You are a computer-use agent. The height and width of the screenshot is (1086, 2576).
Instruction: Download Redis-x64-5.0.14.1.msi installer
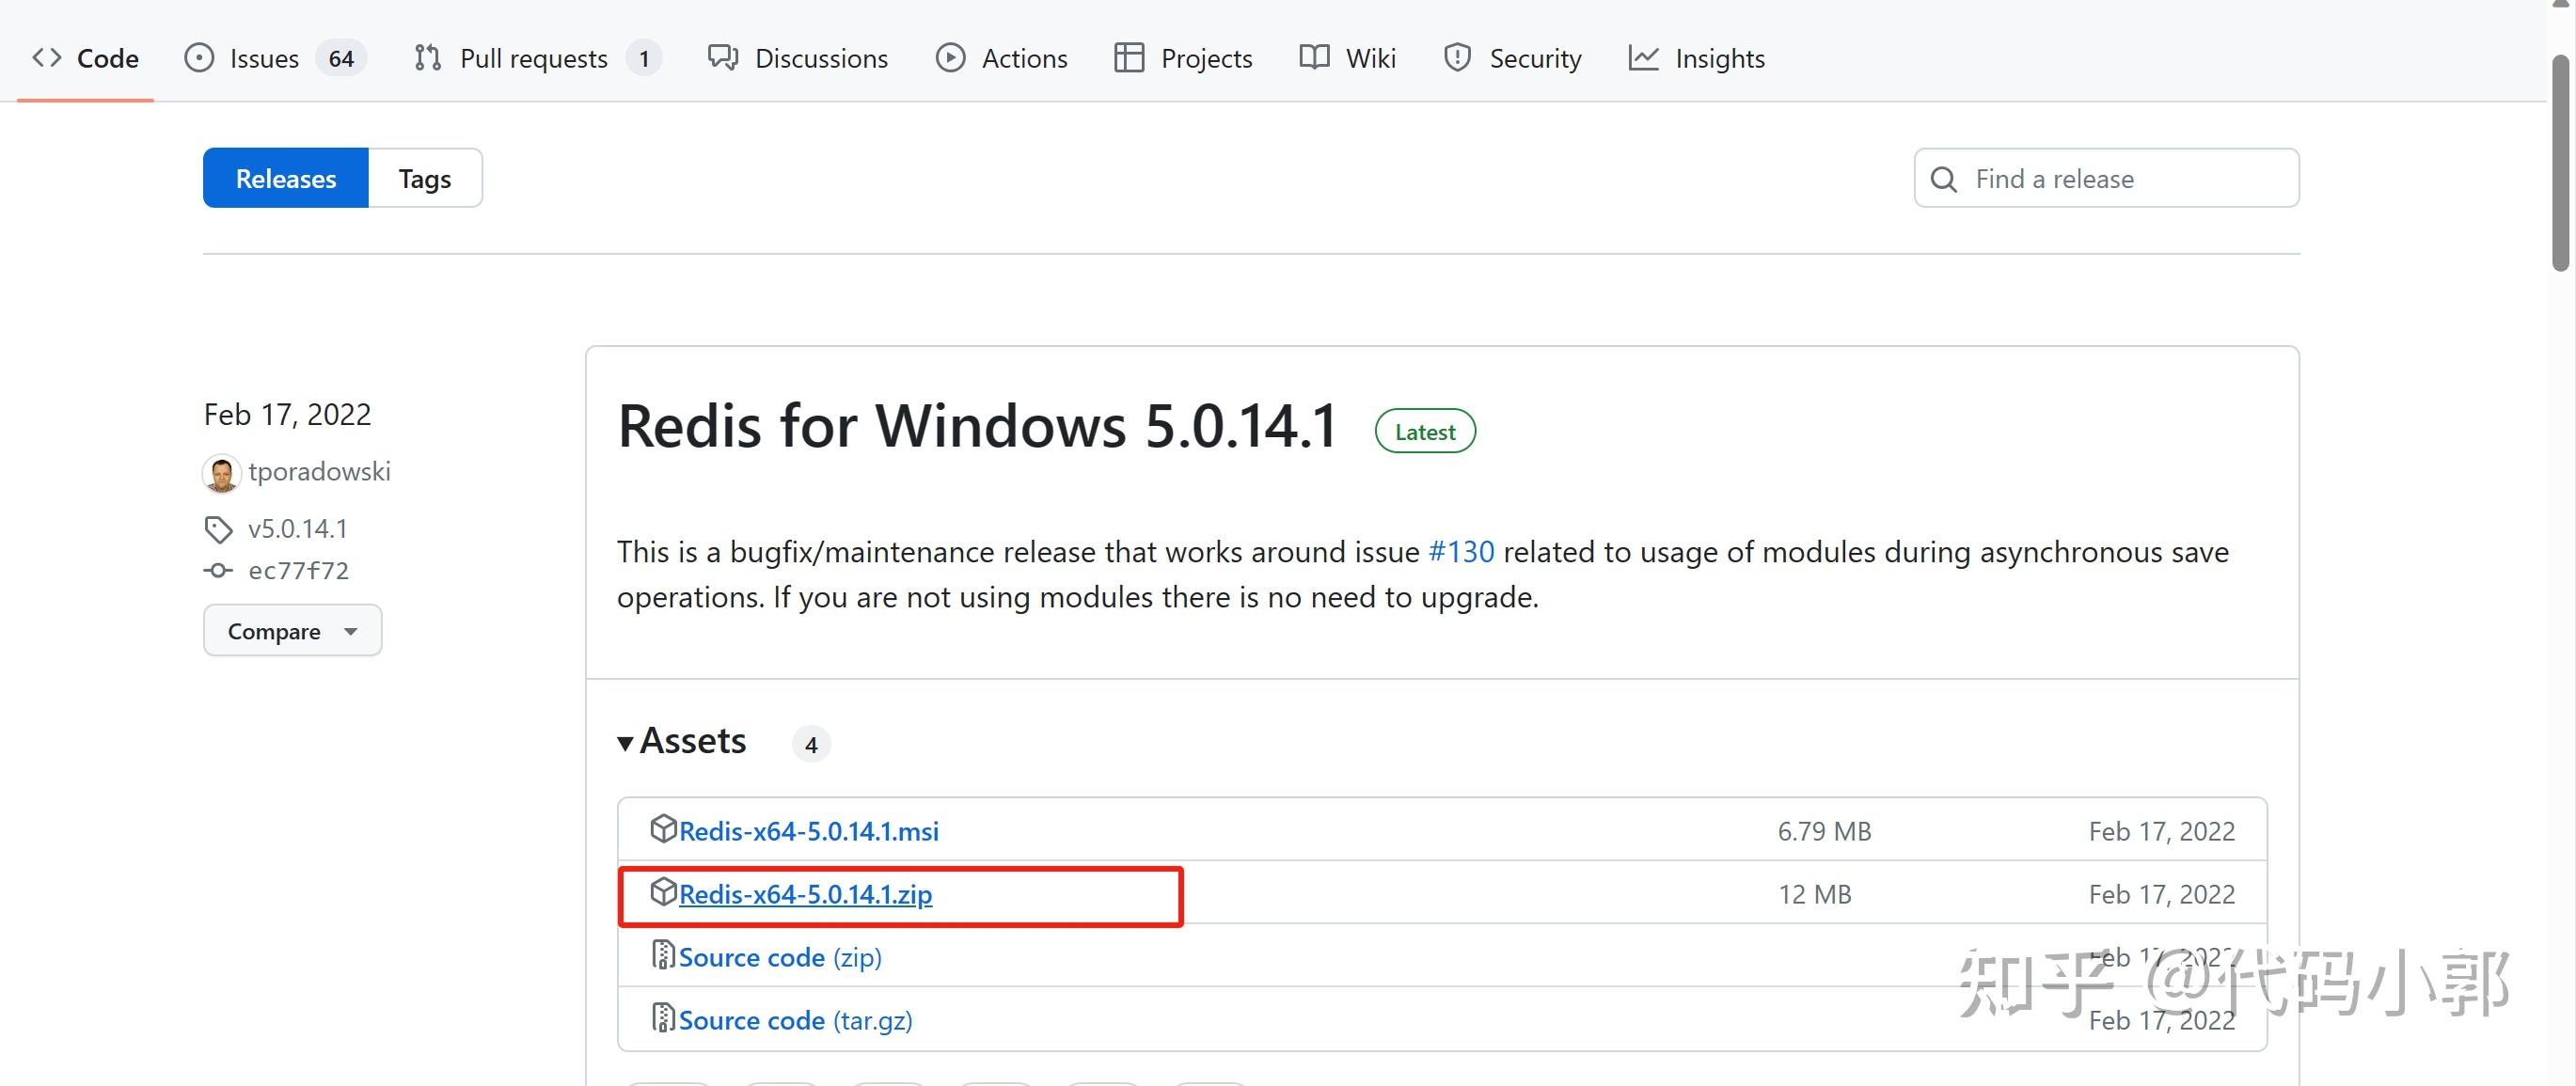[x=808, y=831]
